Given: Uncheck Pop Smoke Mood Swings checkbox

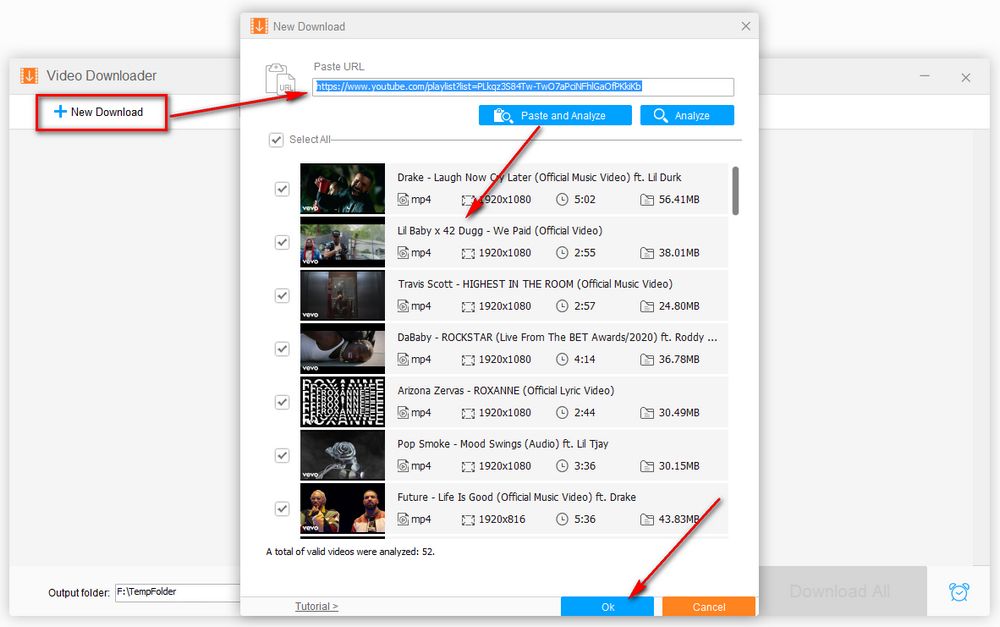Looking at the screenshot, I should pos(282,455).
